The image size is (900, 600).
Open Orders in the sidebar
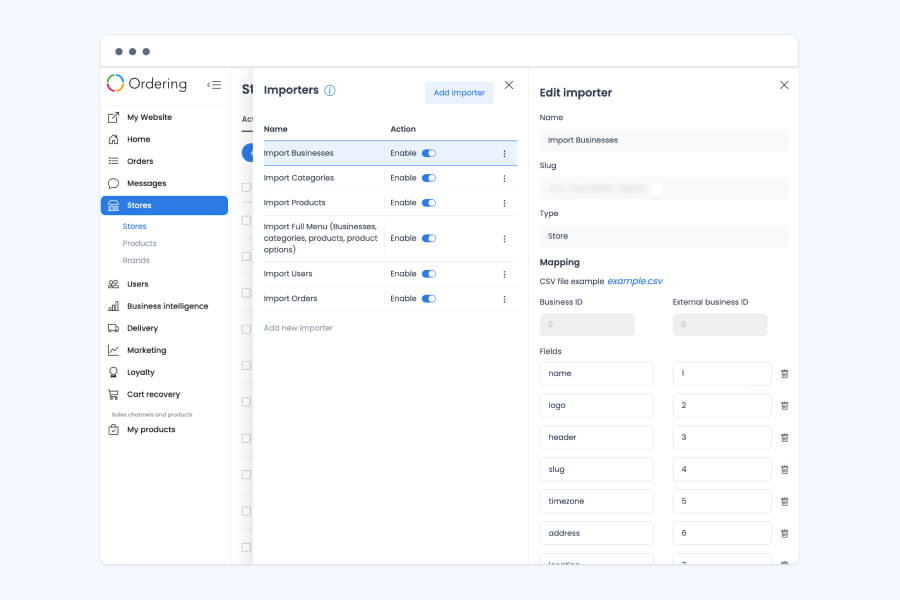click(x=140, y=161)
